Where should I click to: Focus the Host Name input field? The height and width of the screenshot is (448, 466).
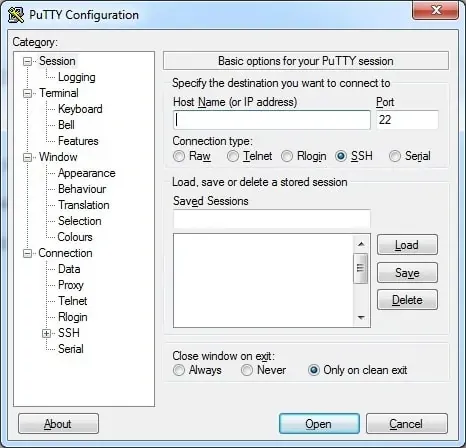coord(272,120)
